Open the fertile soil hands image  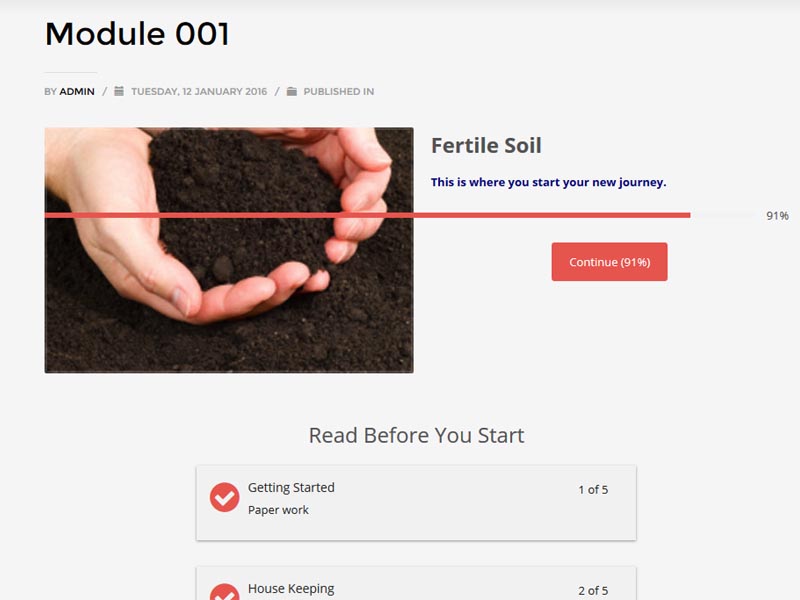(229, 250)
